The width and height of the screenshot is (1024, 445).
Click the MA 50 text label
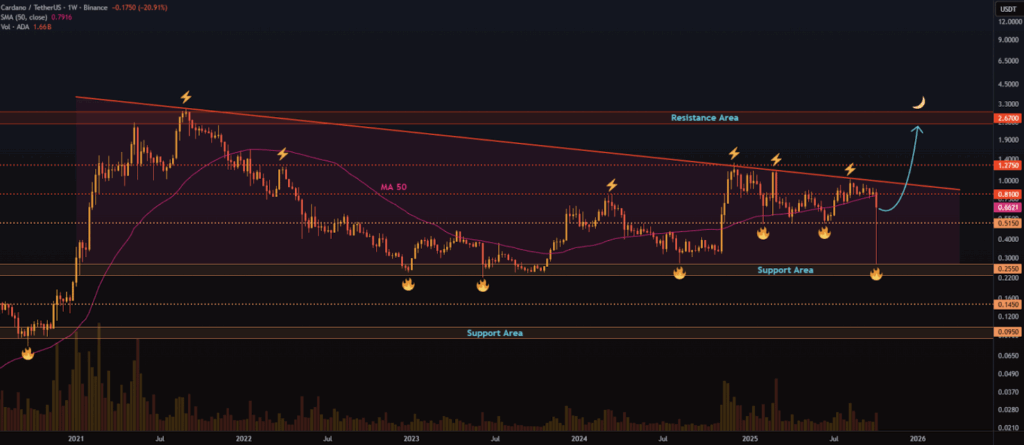[395, 187]
